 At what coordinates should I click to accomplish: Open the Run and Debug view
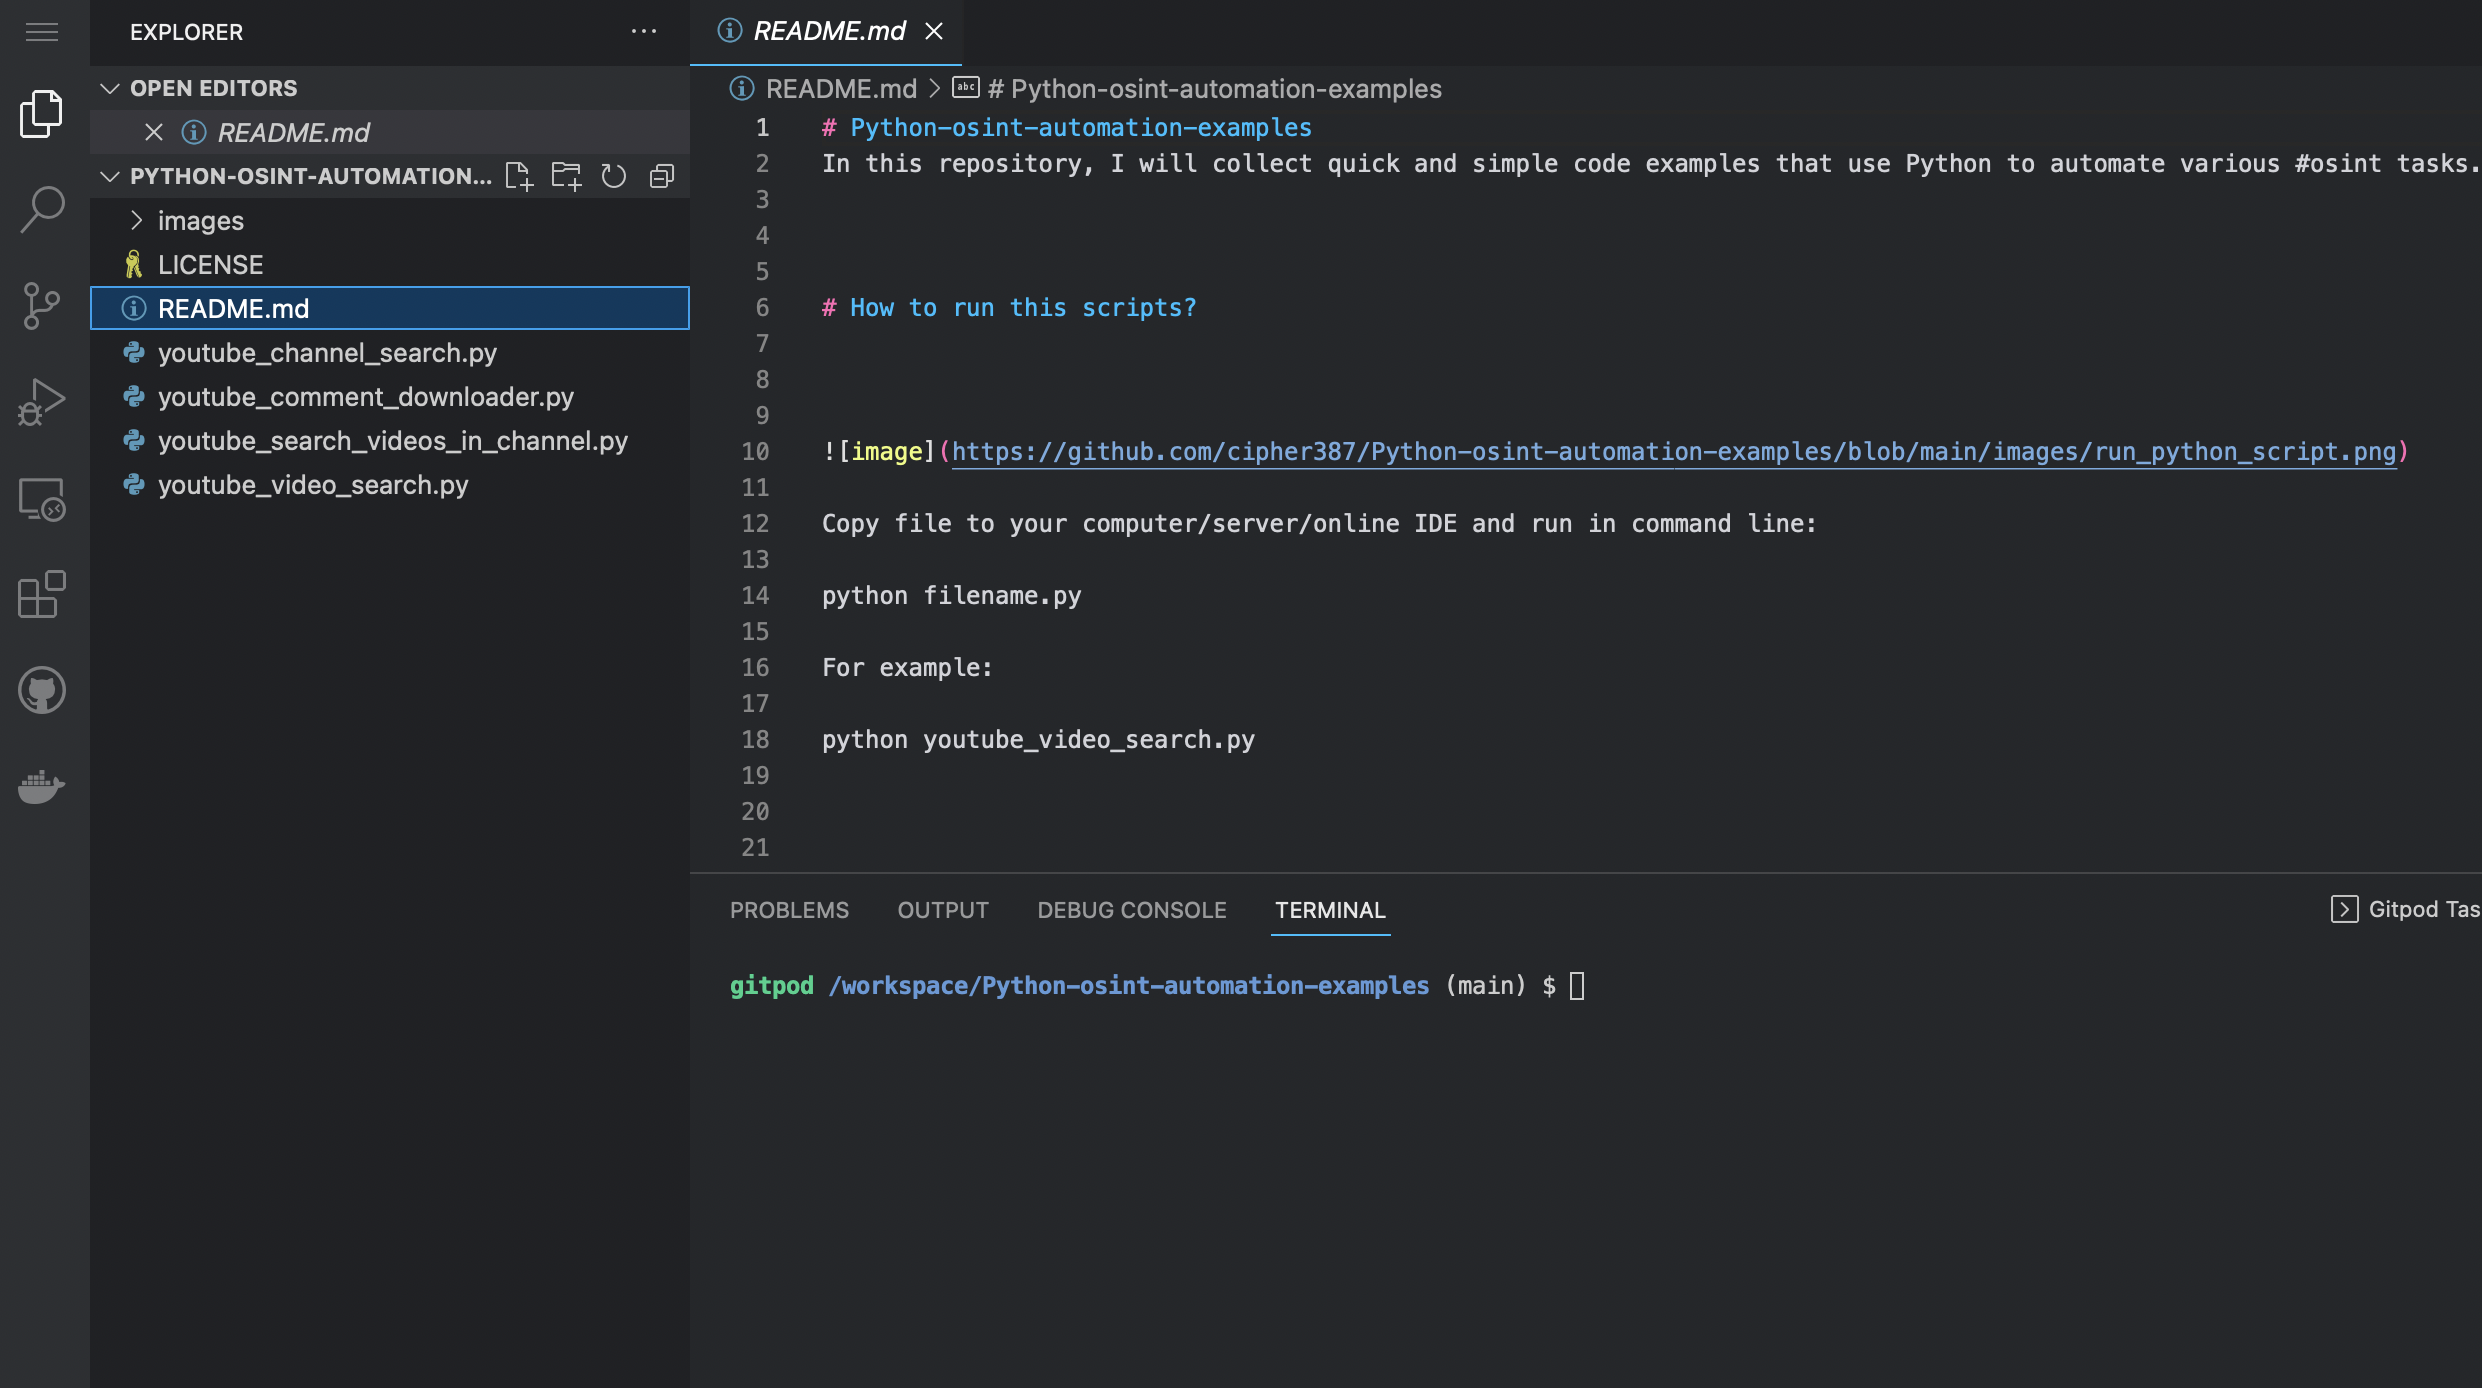41,402
